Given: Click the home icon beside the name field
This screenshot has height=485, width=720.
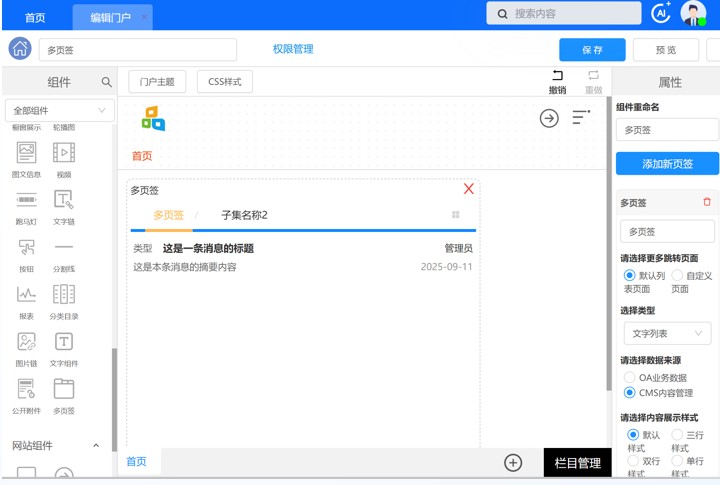Looking at the screenshot, I should point(19,49).
